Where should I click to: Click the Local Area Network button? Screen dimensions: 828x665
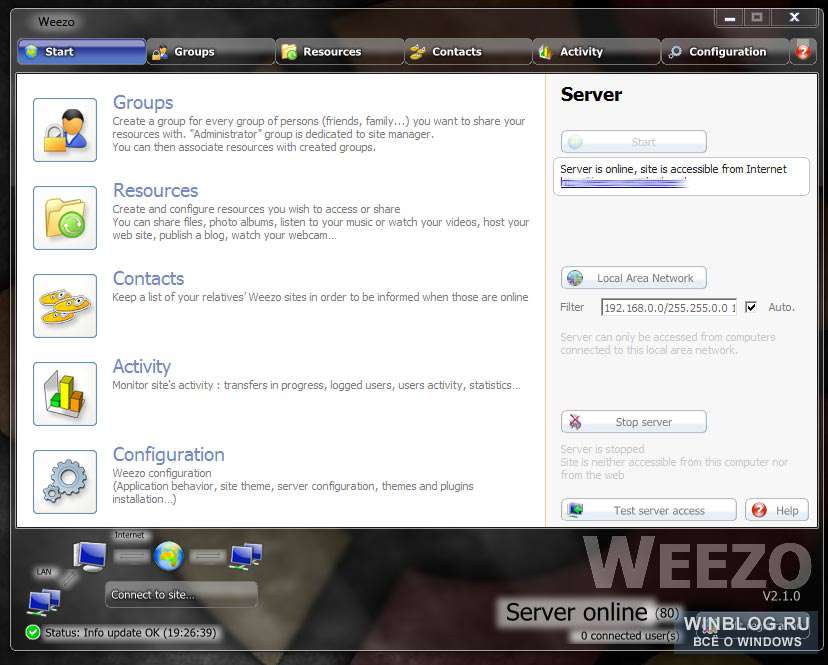(634, 278)
